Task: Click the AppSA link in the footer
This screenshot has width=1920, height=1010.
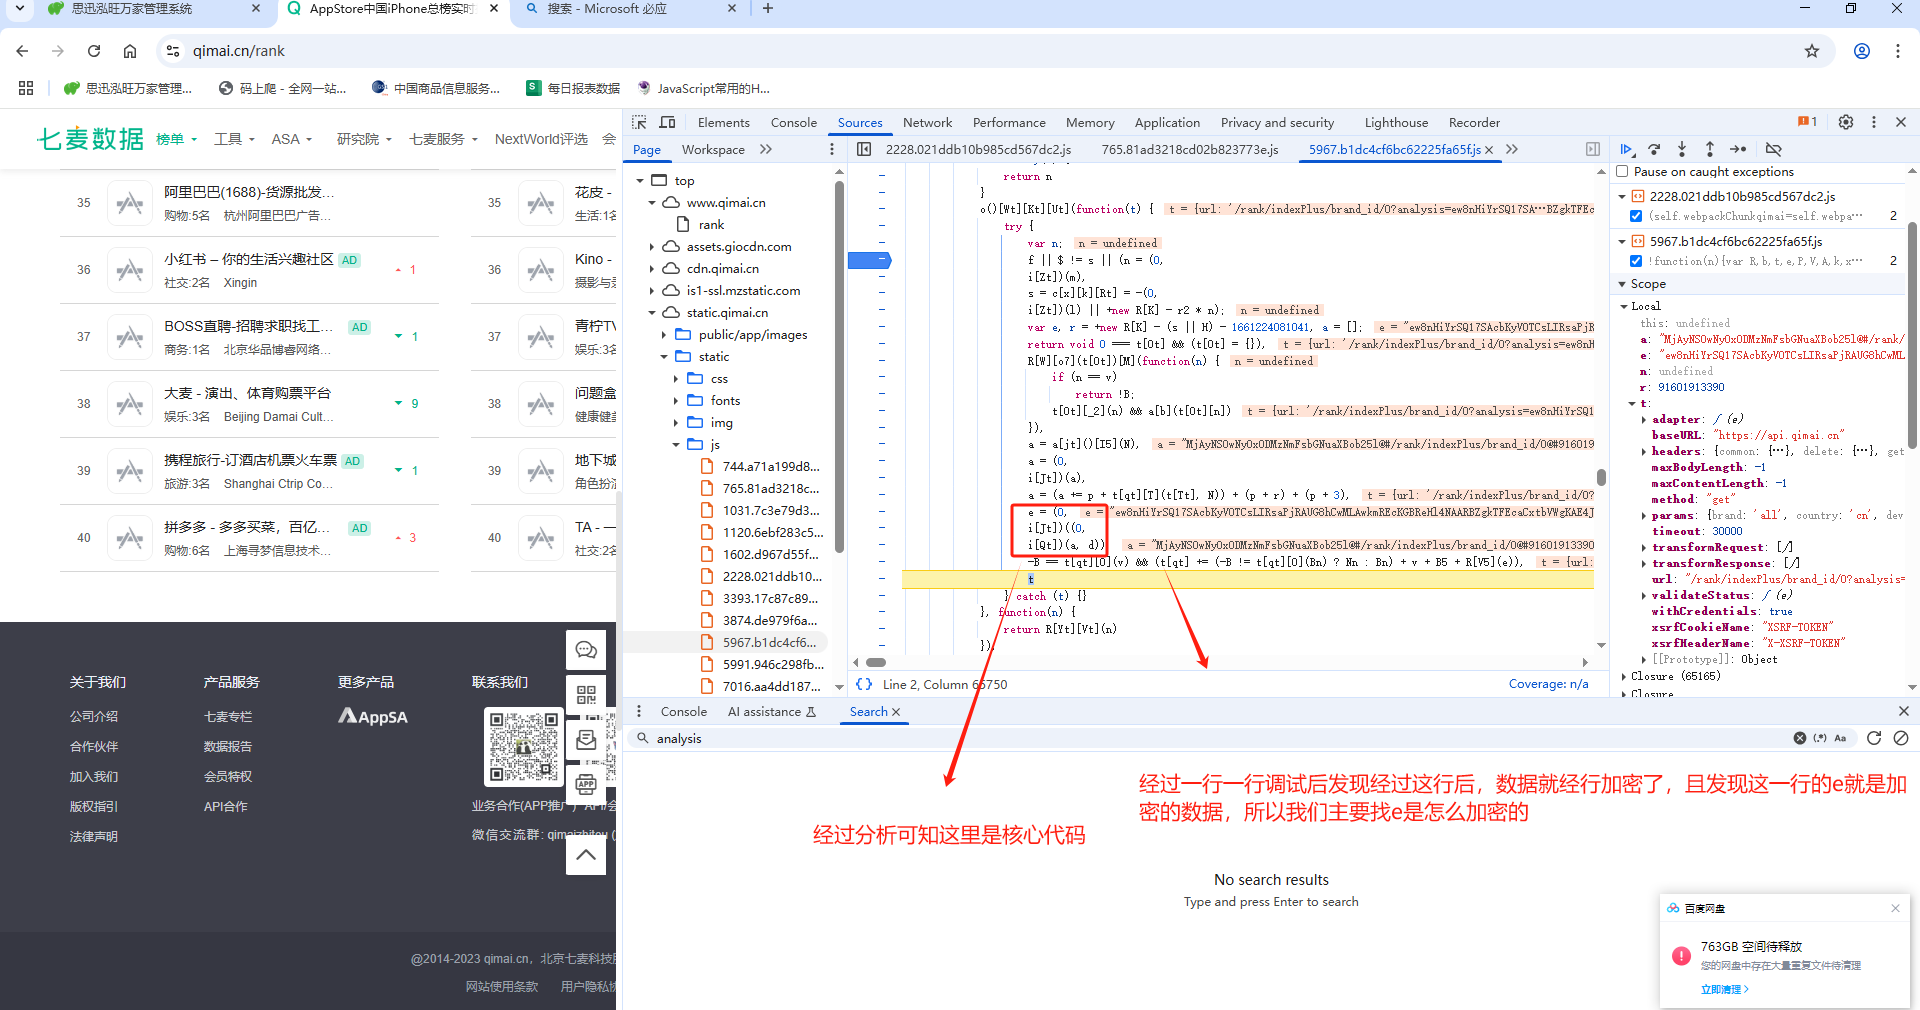Action: click(372, 716)
